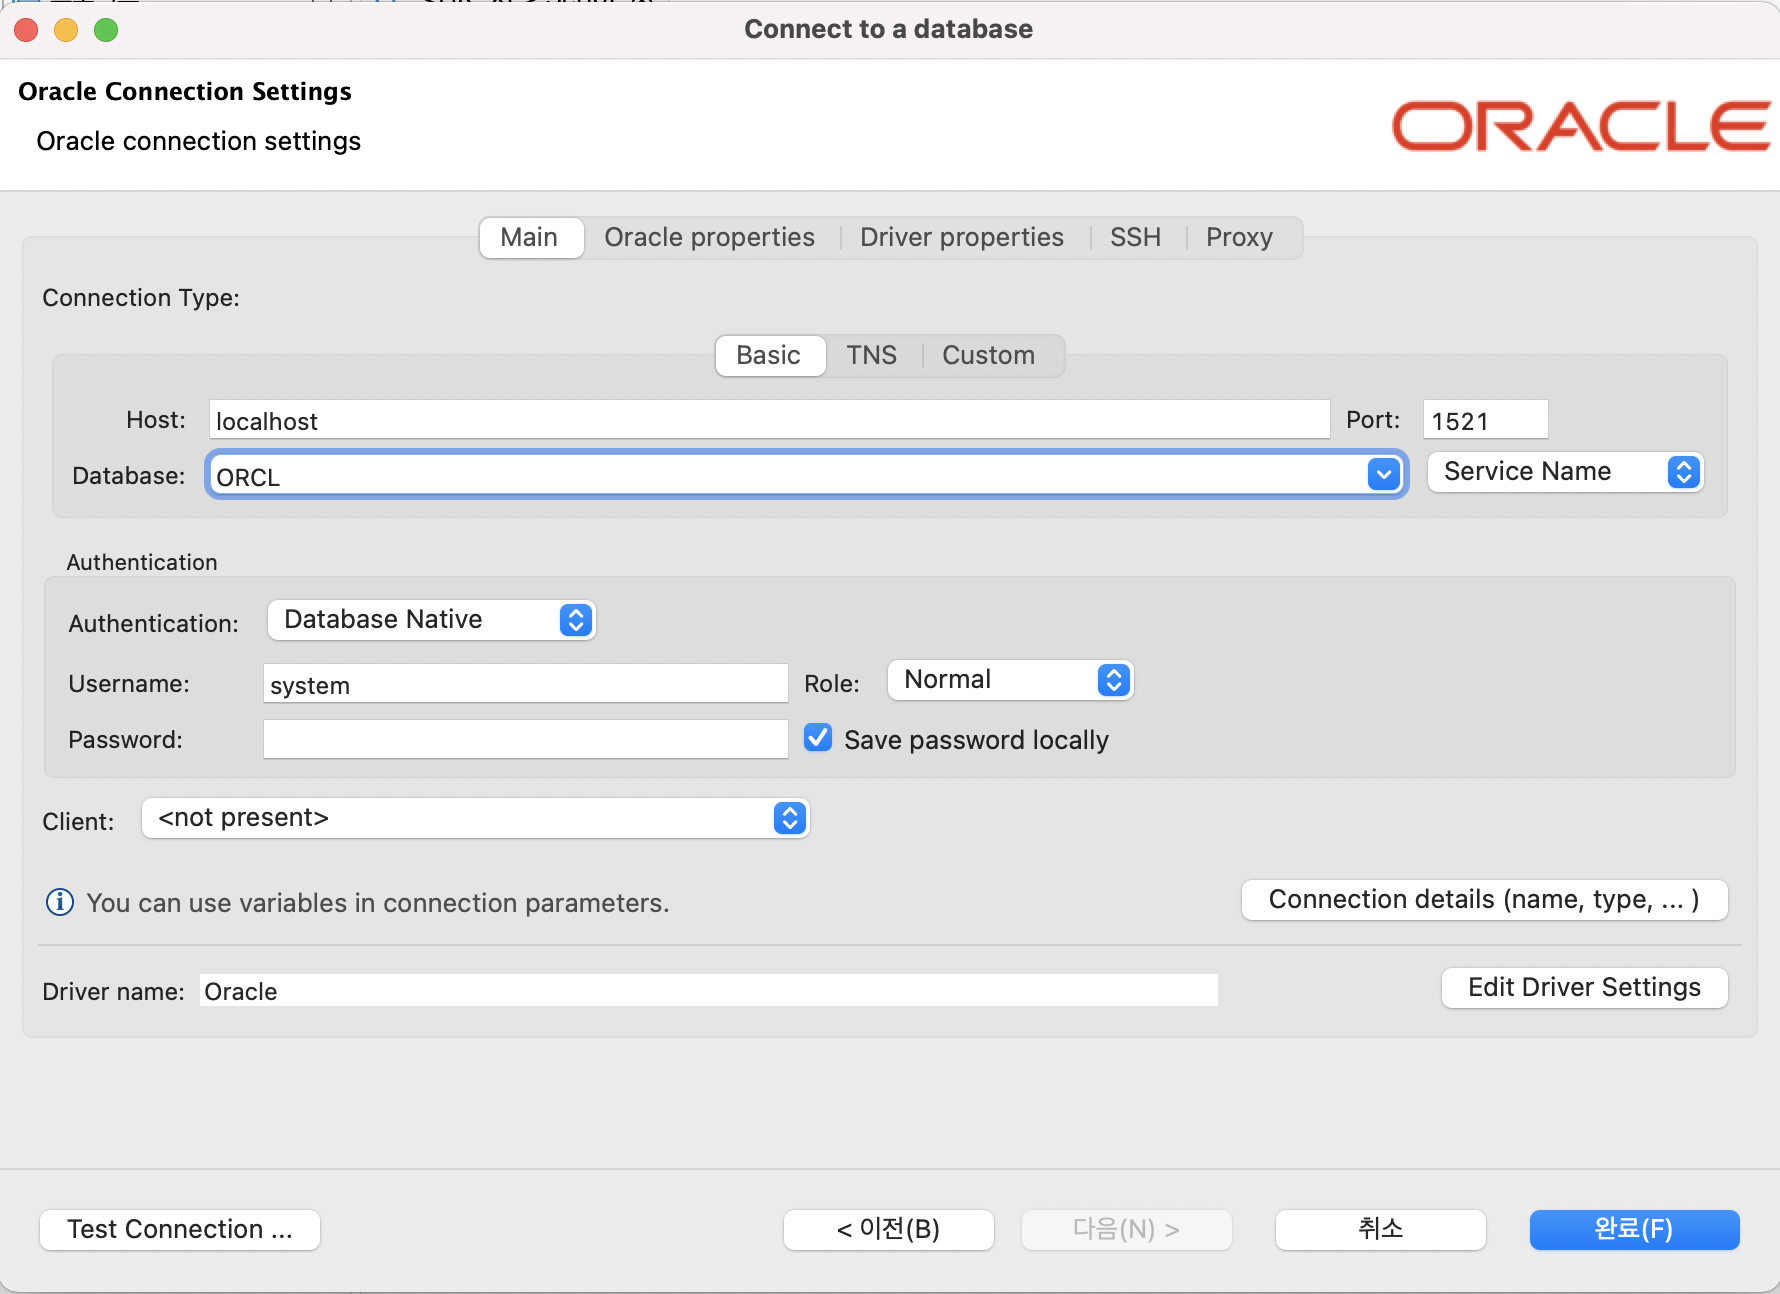Minimize the dialog with yellow button
The height and width of the screenshot is (1294, 1780).
[x=66, y=30]
